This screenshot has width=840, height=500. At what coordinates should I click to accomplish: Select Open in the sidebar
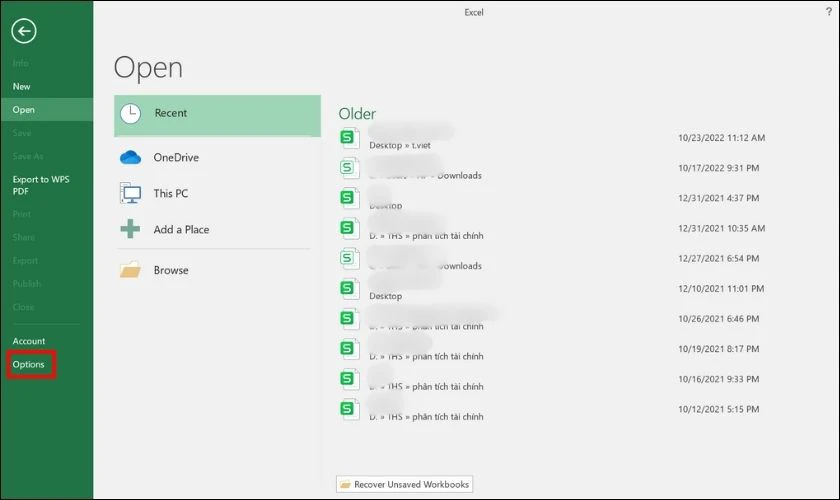pos(47,109)
